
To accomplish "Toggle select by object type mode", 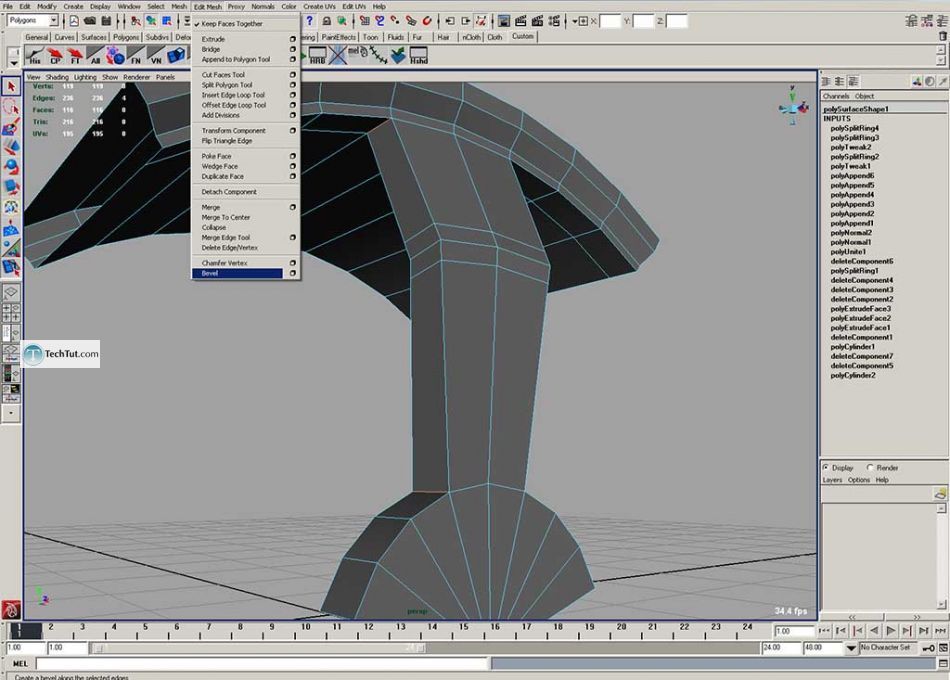I will click(x=151, y=21).
